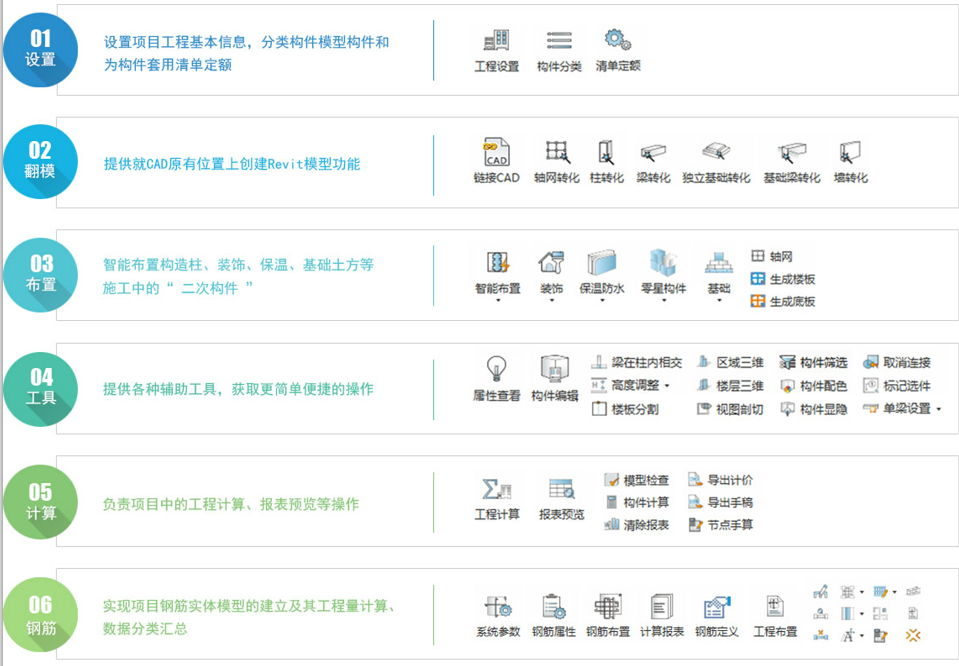This screenshot has width=959, height=666.
Task: Click the 独立基础转化 icon
Action: tap(716, 154)
